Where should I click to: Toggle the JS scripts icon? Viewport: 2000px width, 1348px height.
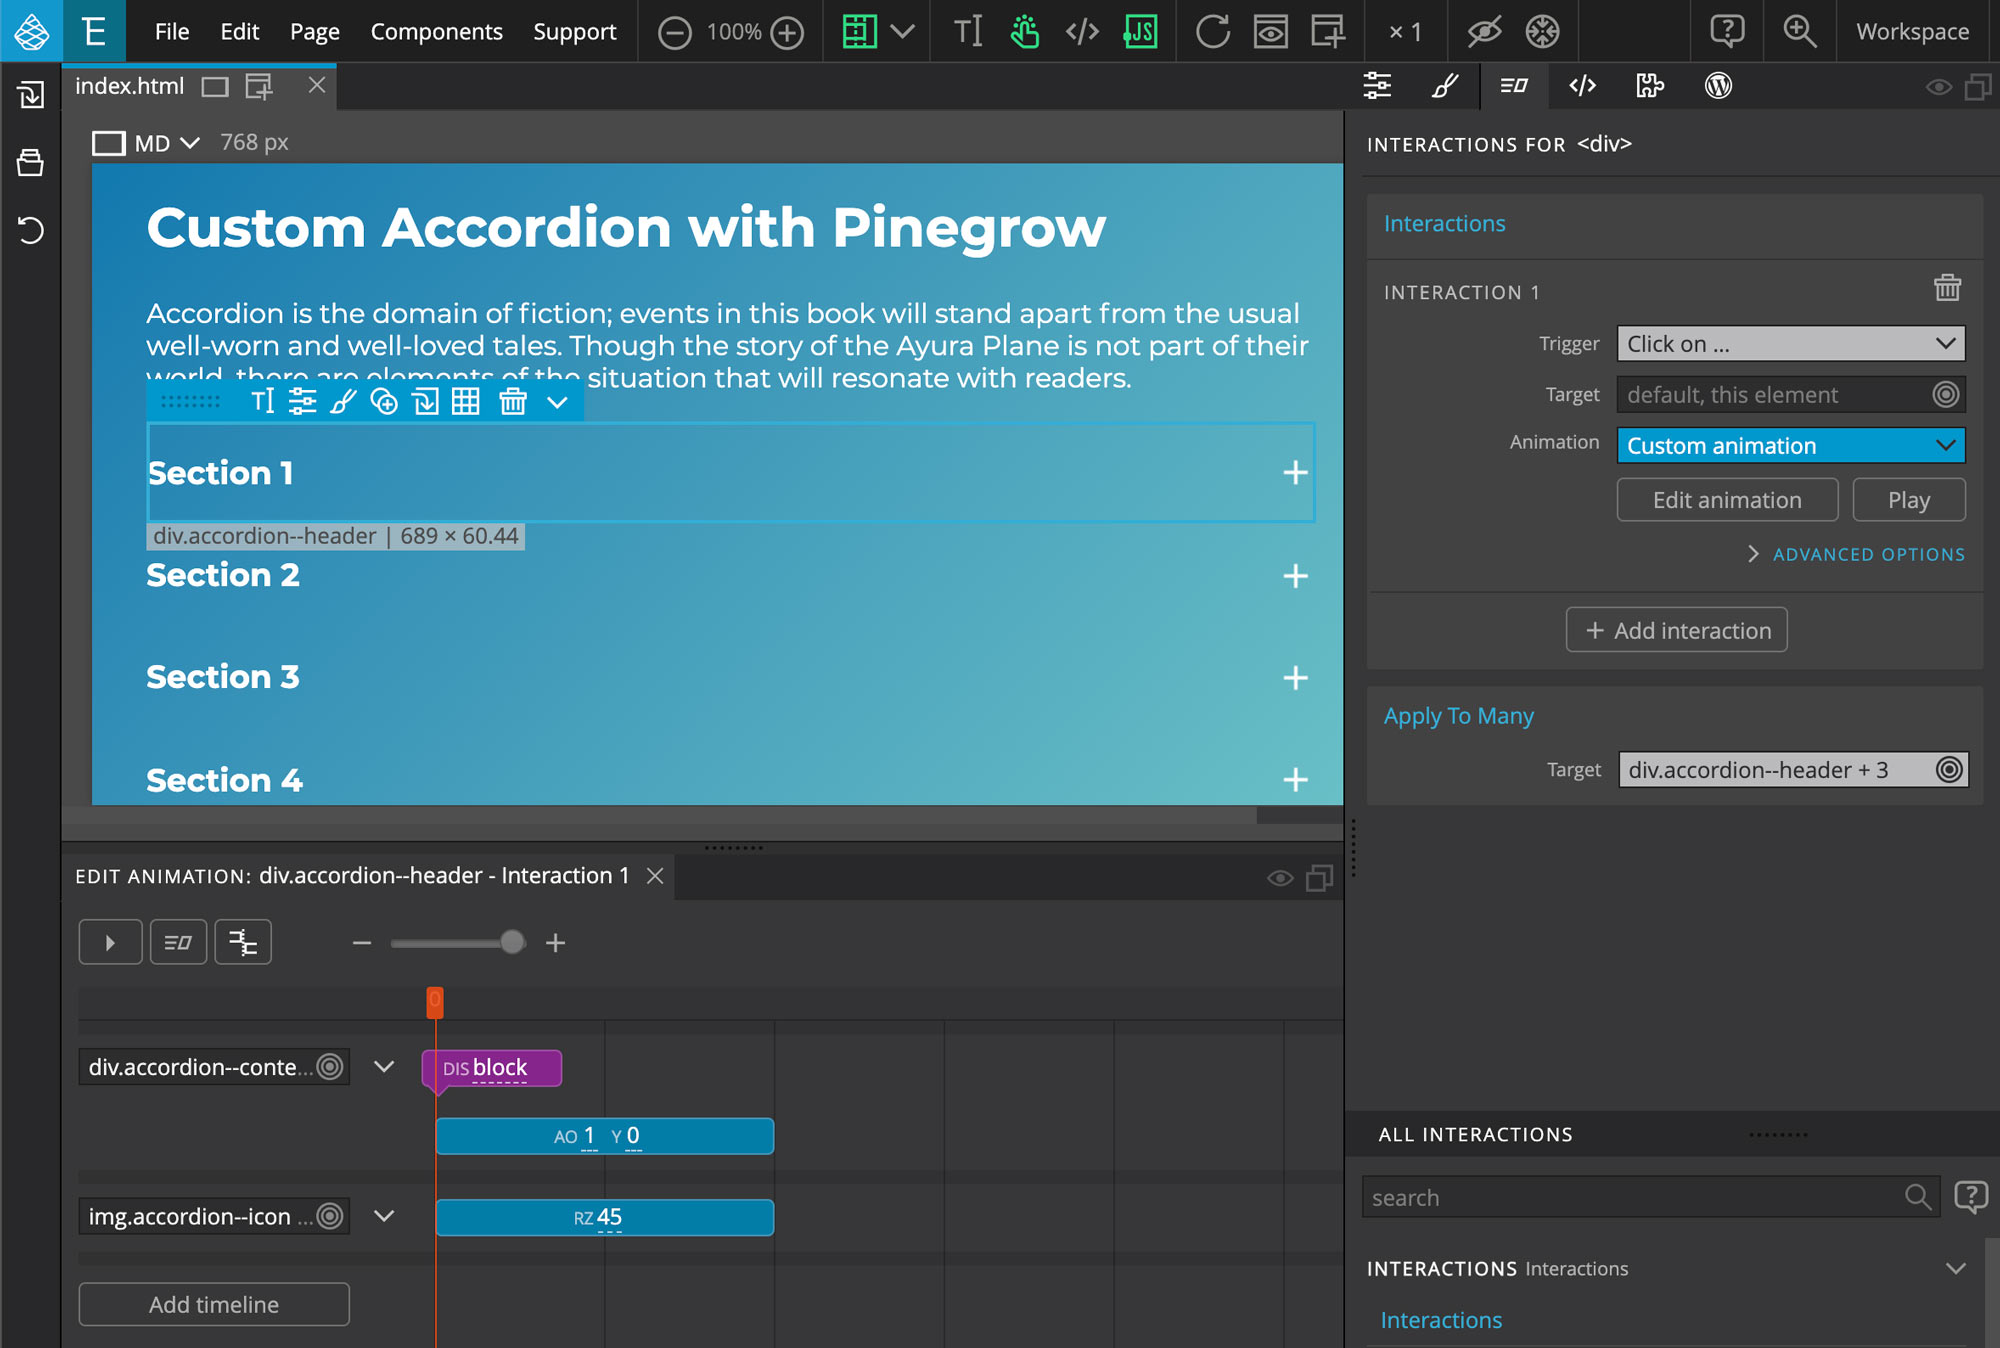tap(1140, 32)
